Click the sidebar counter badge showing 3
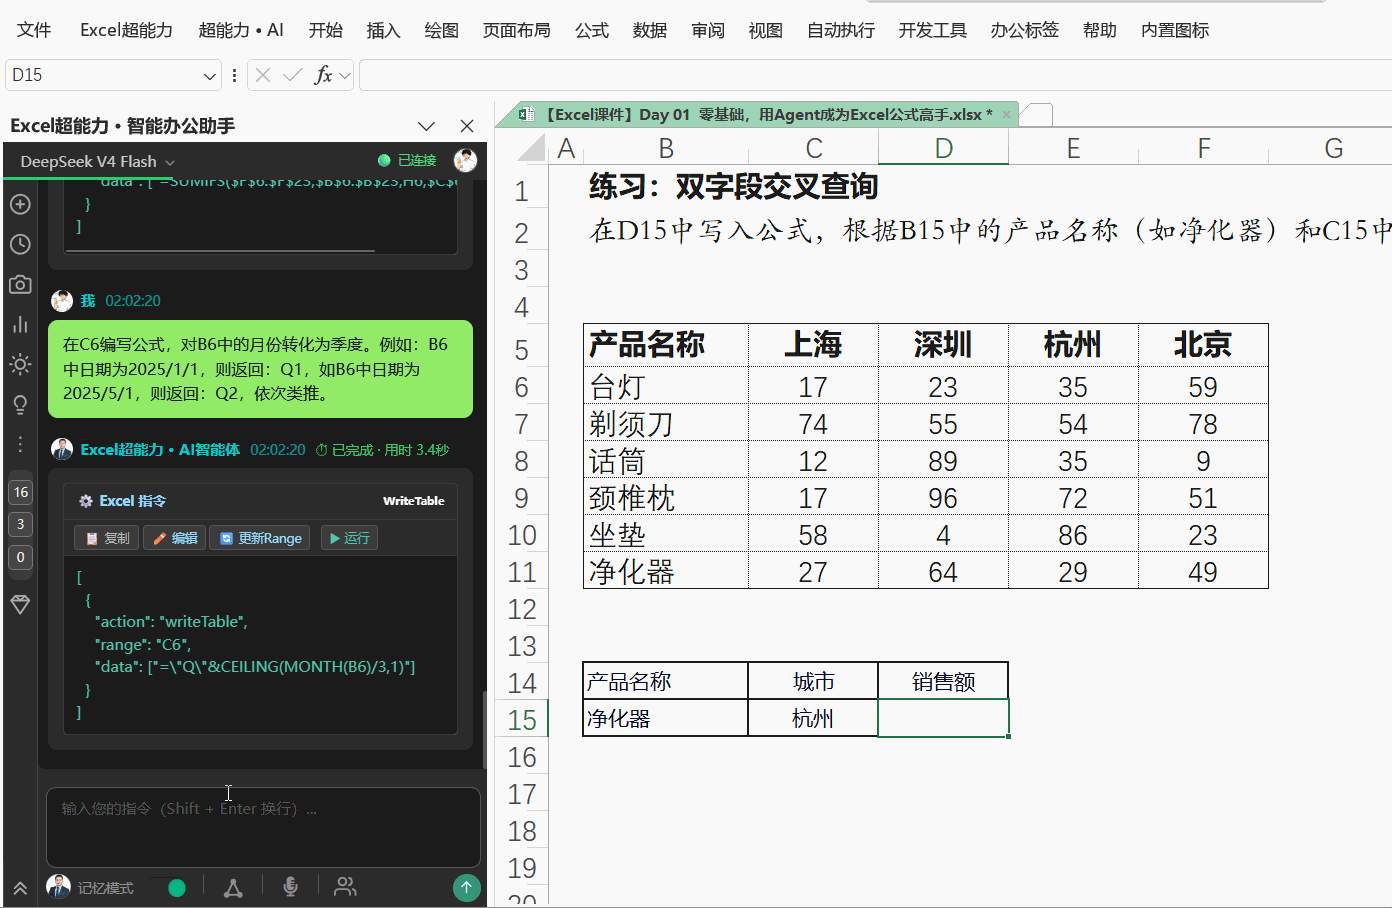The image size is (1392, 908). tap(21, 524)
